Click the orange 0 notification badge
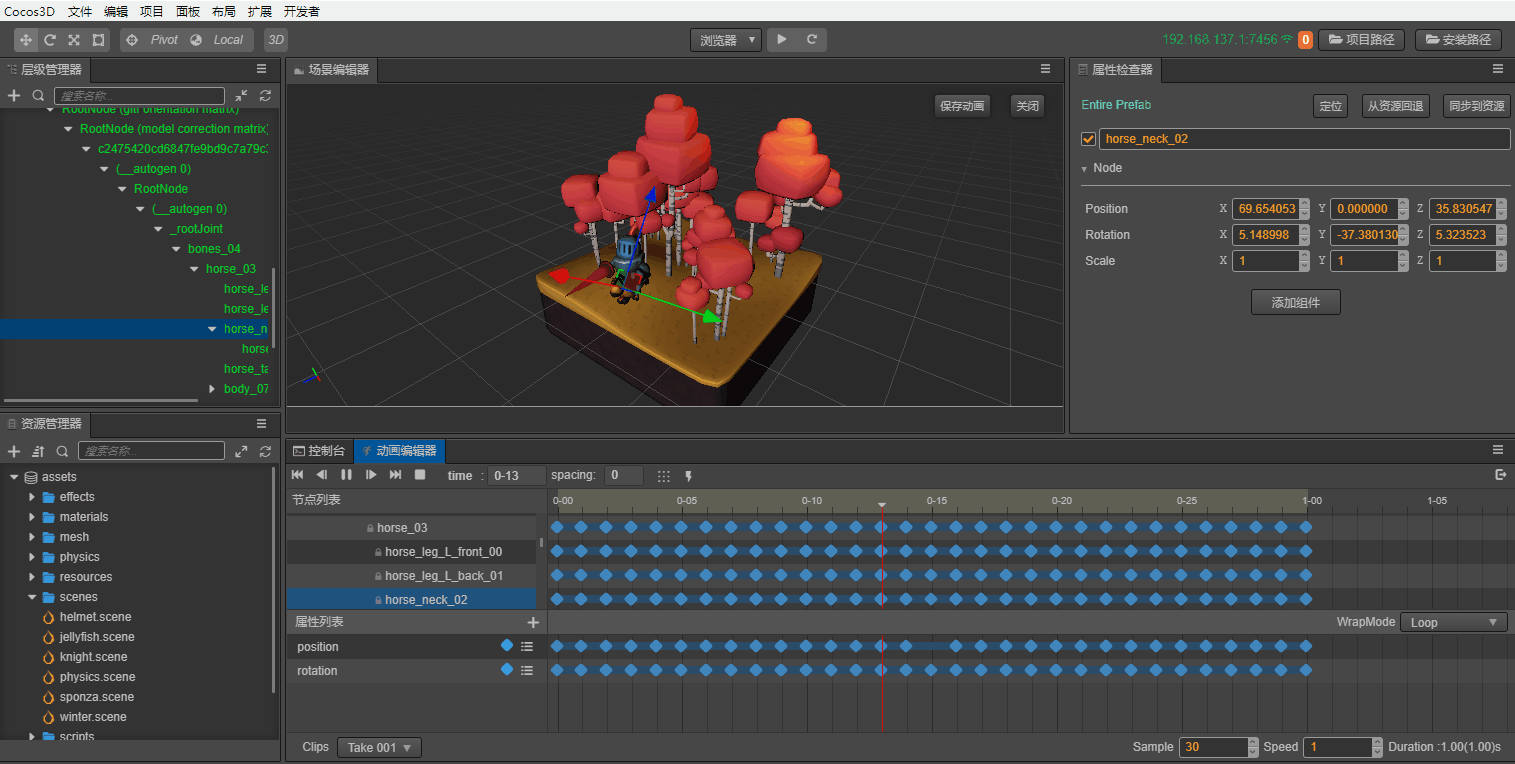The height and width of the screenshot is (764, 1515). point(1305,40)
